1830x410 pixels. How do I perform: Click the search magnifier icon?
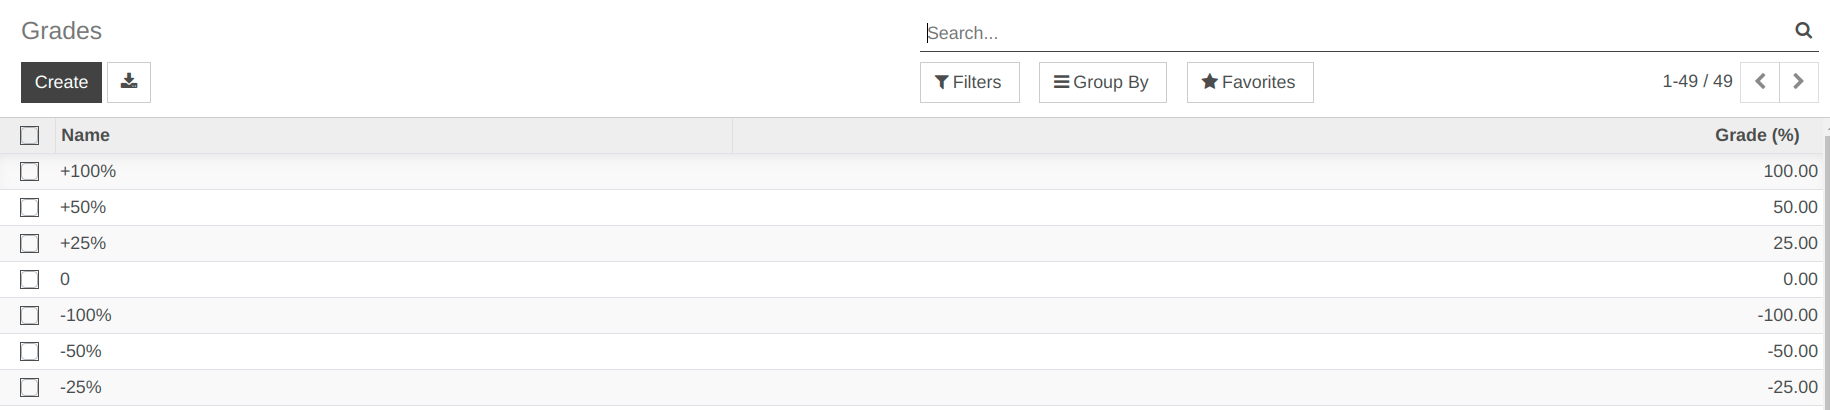coord(1803,31)
